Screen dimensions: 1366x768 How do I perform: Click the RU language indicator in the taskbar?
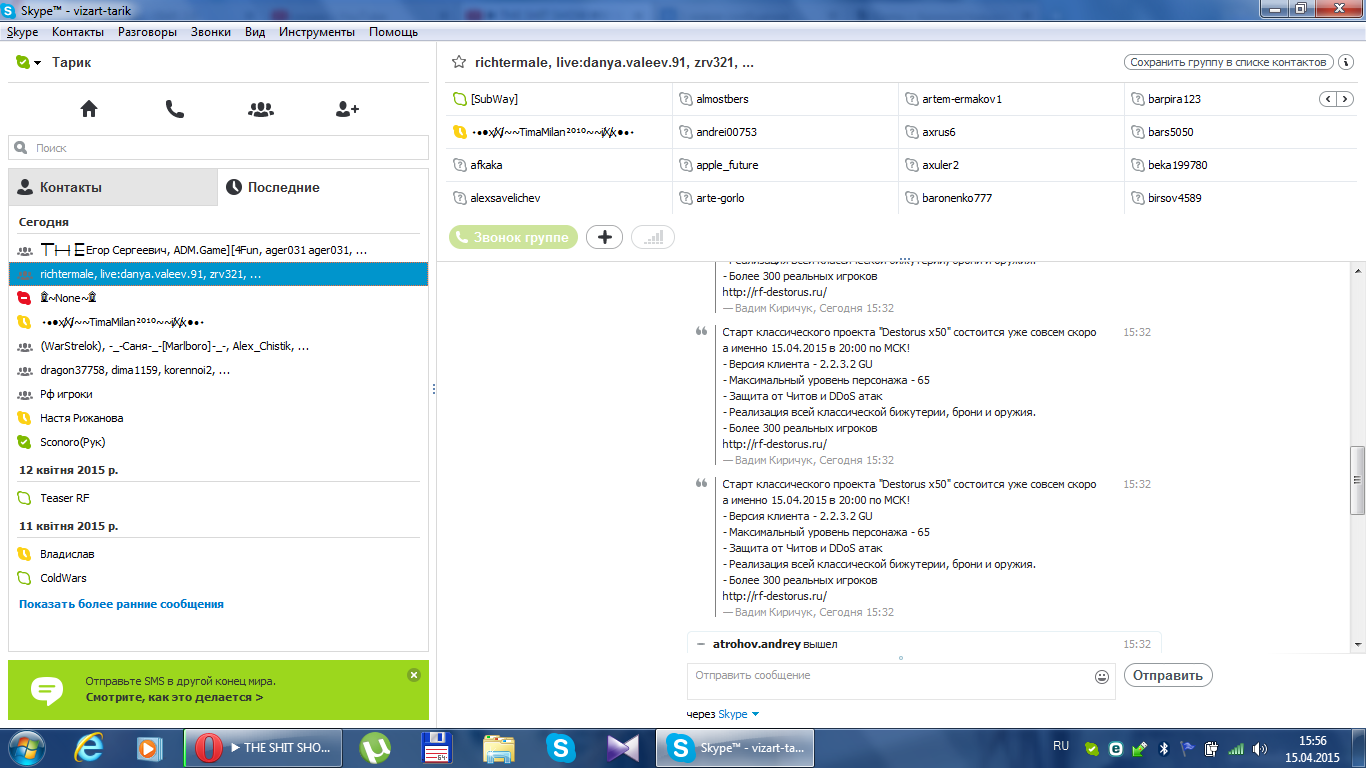tap(1061, 746)
